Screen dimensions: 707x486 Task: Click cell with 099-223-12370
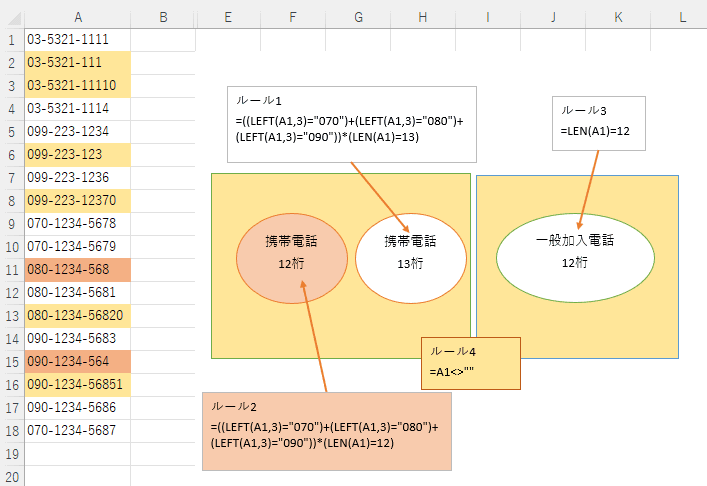click(78, 201)
